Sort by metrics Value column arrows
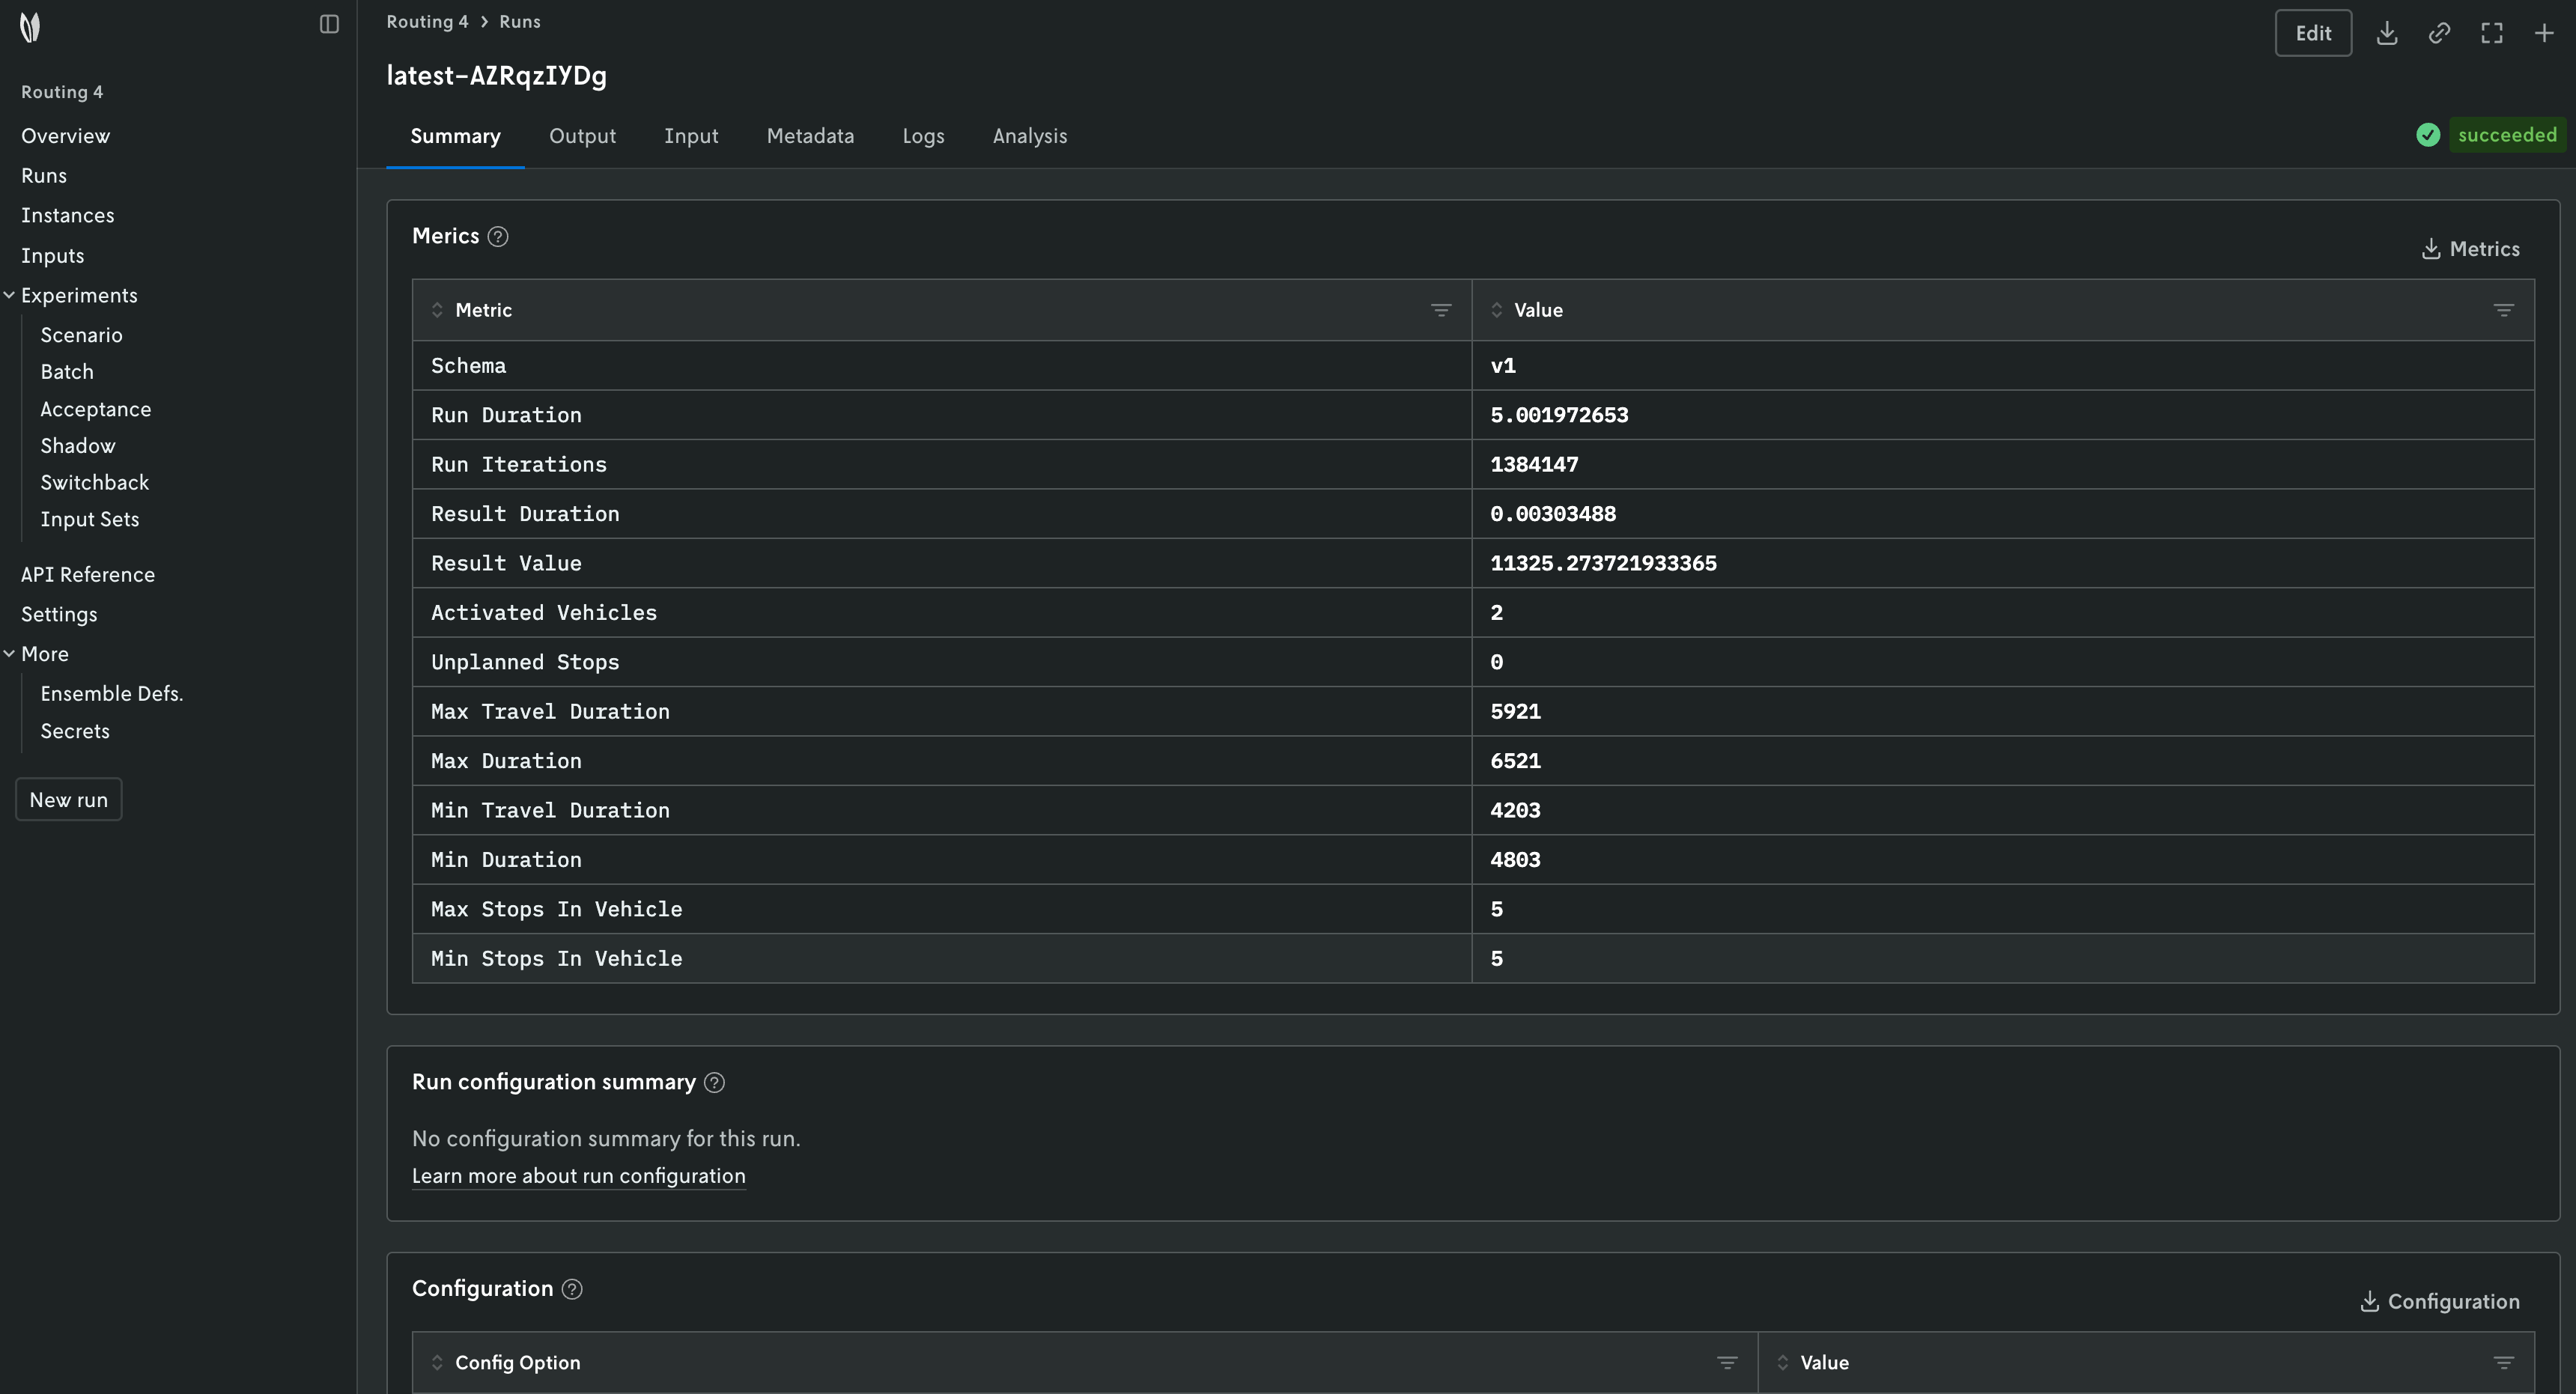 pos(1497,310)
